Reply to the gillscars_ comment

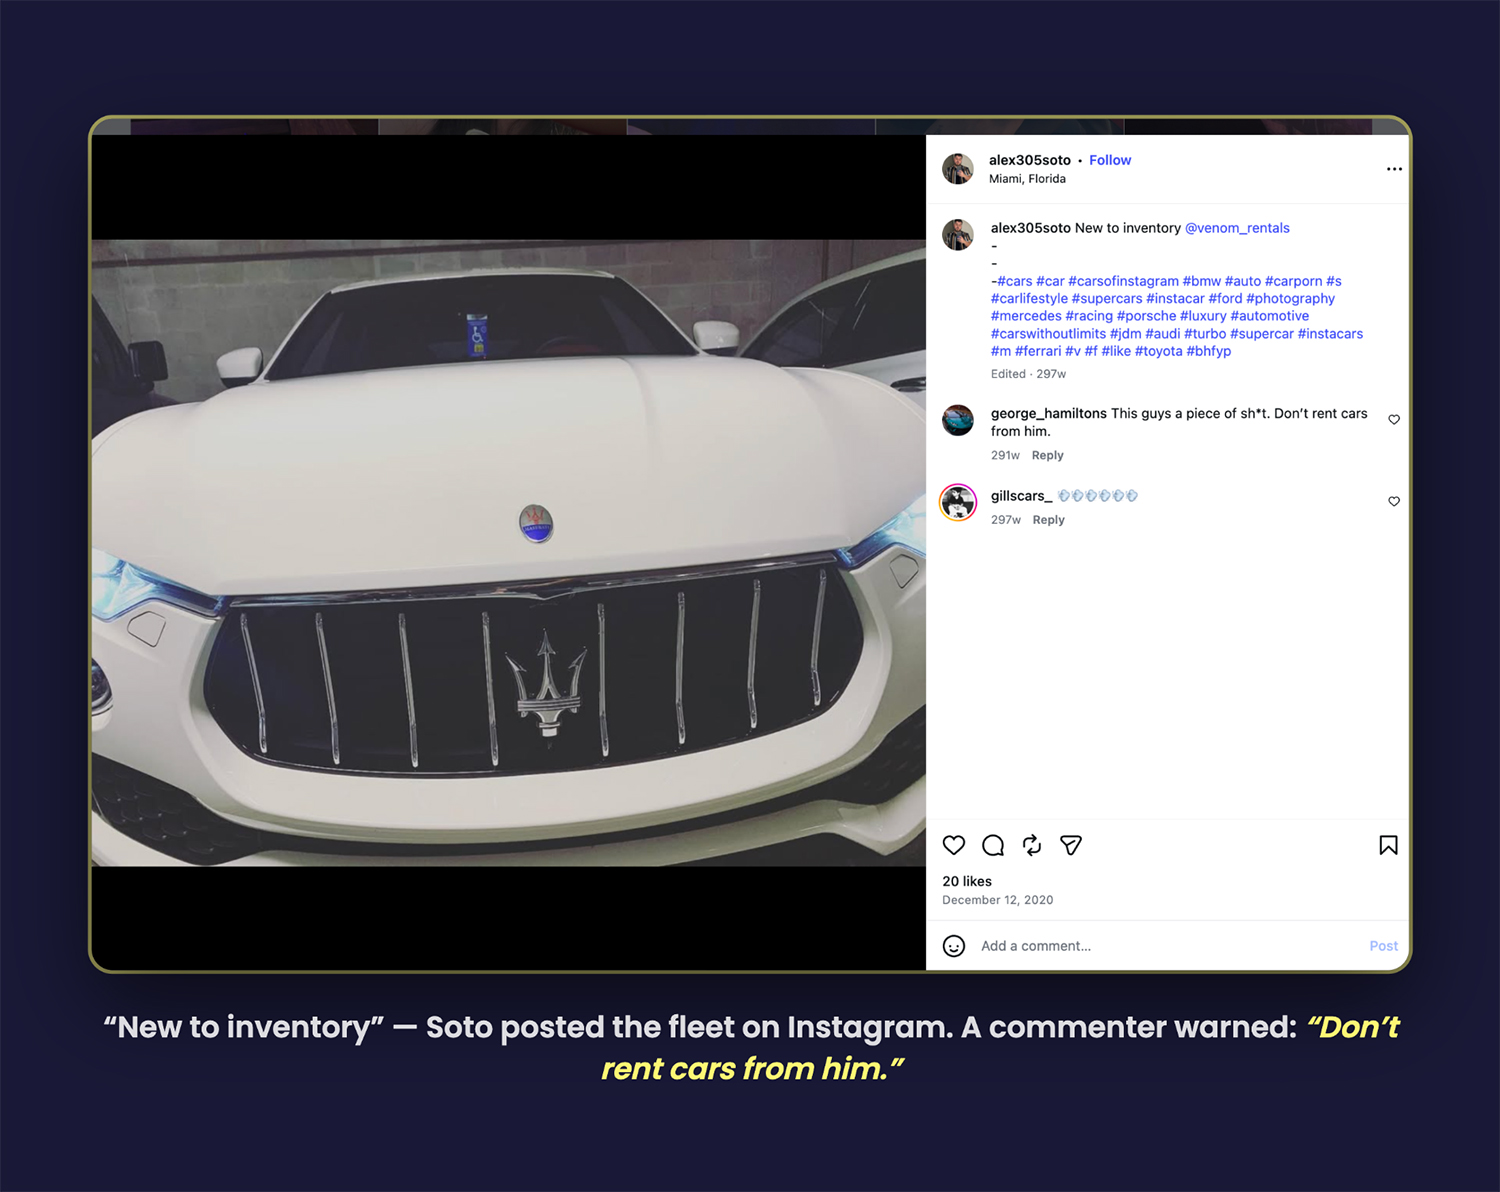click(x=1048, y=520)
